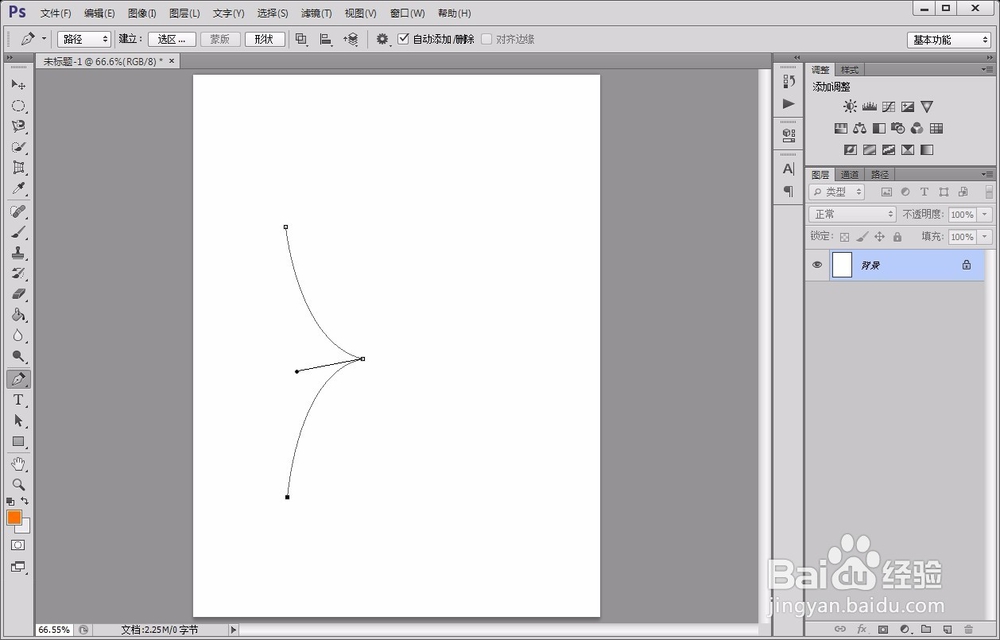The image size is (1000, 640).
Task: Add a Curves adjustment layer
Action: pos(888,106)
